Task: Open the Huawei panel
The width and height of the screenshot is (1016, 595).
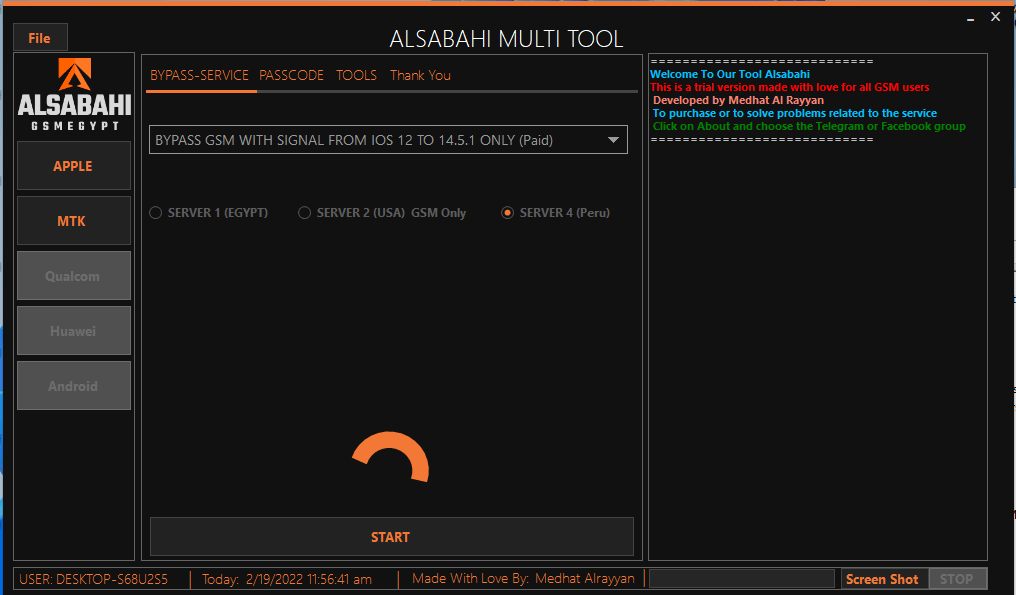Action: pyautogui.click(x=74, y=330)
